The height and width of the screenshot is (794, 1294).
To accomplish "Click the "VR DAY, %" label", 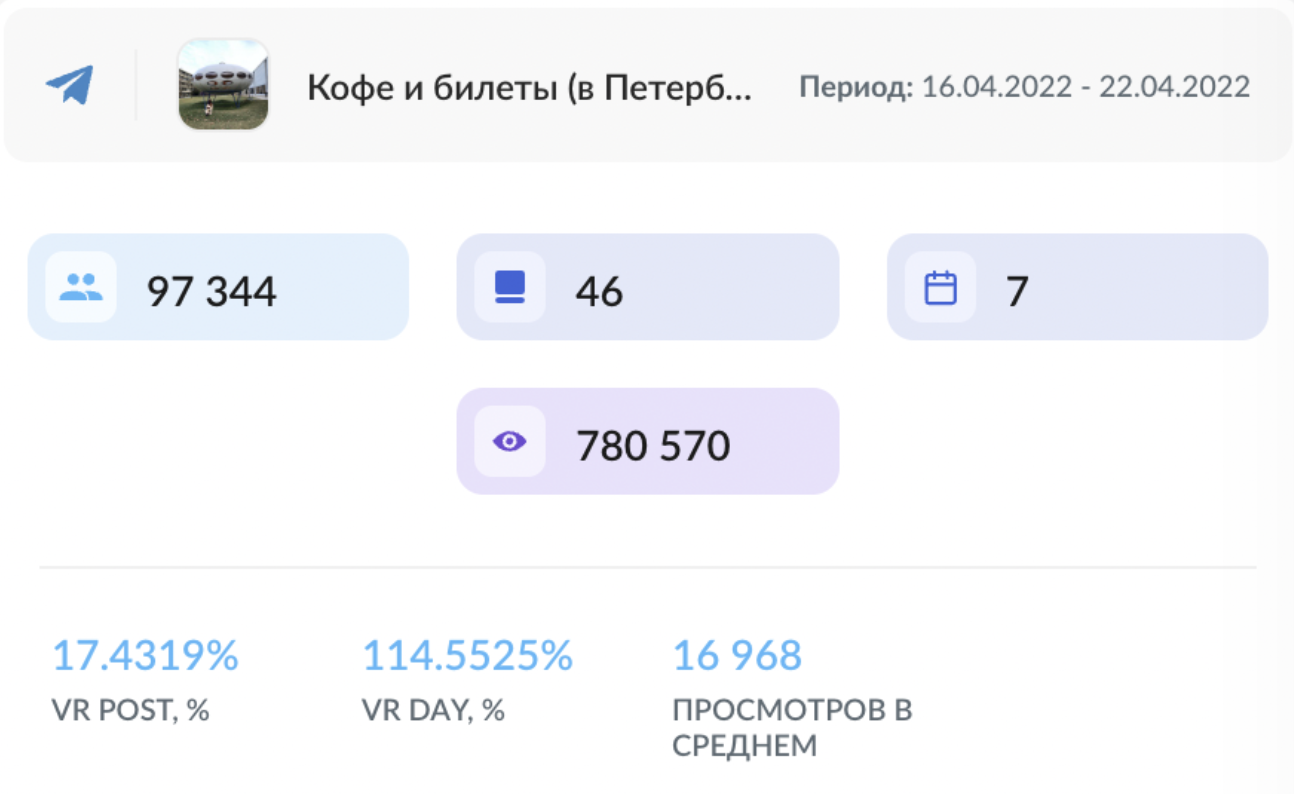I will click(x=433, y=710).
